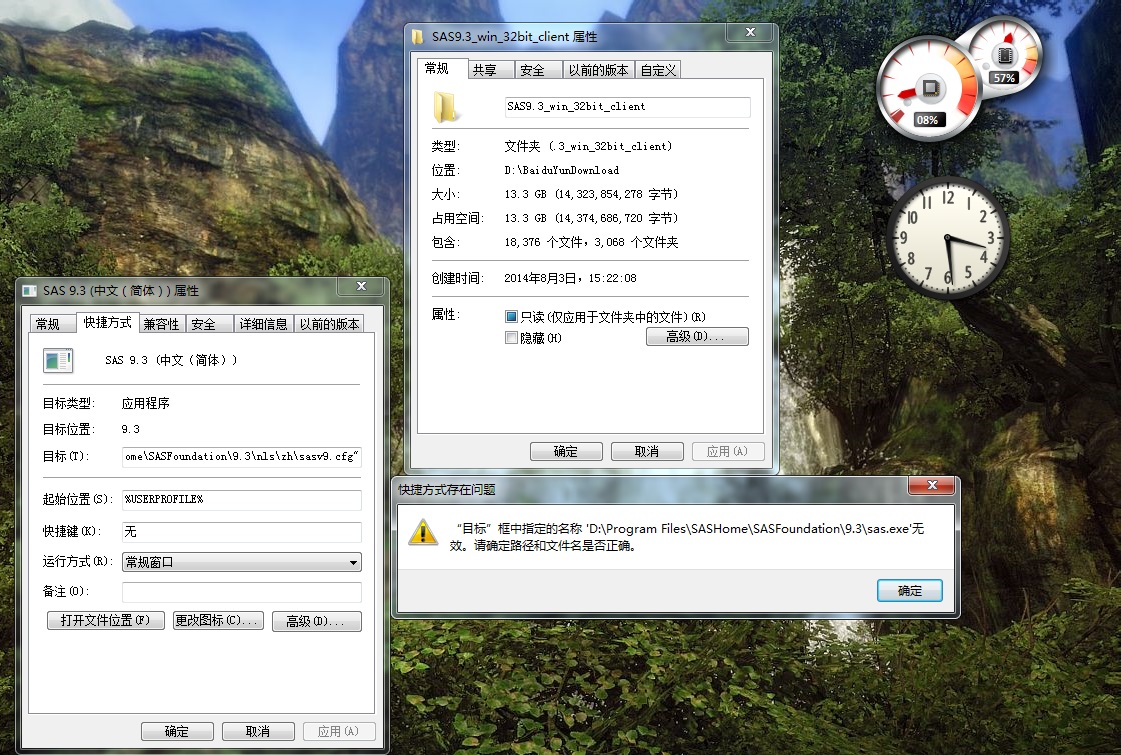Screen dimensions: 1121x755
Task: Click 取消 in folder properties window
Action: pos(646,451)
